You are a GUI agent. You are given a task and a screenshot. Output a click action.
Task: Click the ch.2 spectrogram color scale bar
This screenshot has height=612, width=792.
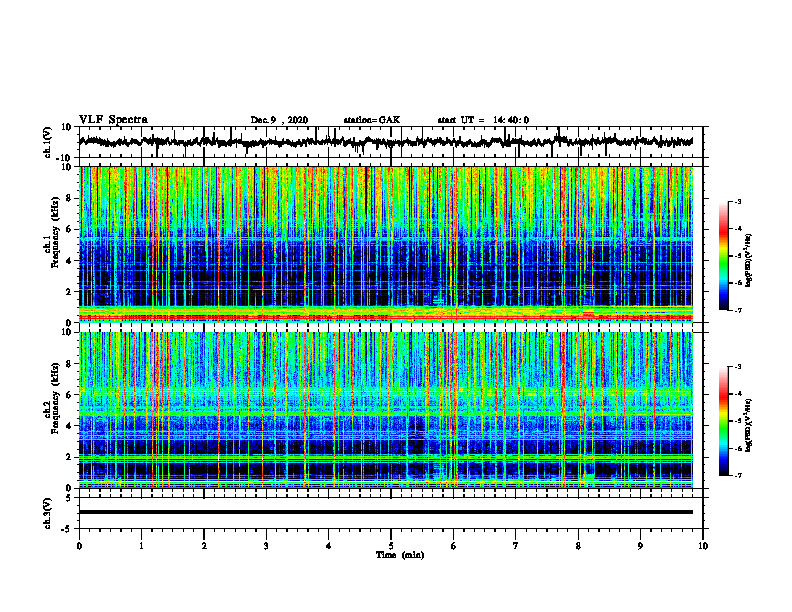[x=723, y=421]
